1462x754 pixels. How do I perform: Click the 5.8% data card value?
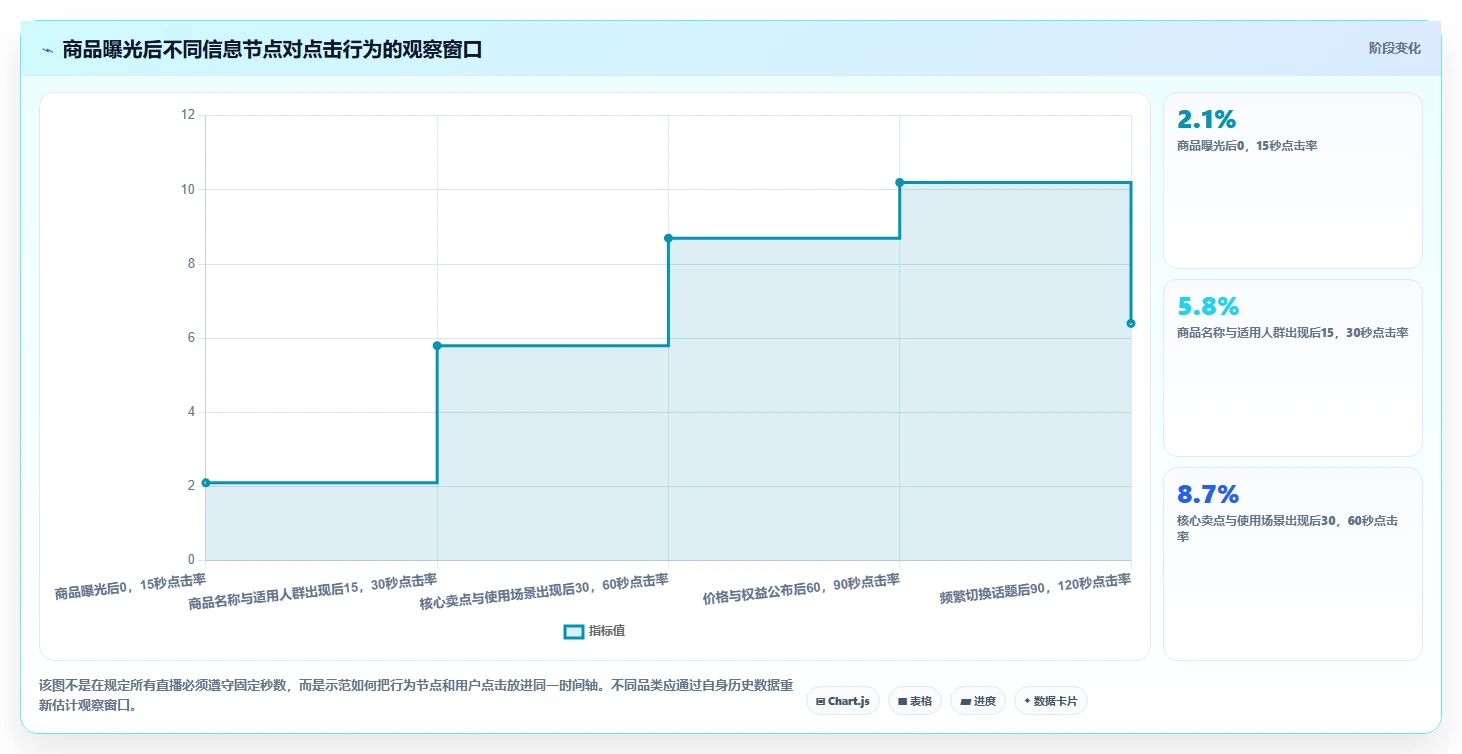click(x=1208, y=306)
